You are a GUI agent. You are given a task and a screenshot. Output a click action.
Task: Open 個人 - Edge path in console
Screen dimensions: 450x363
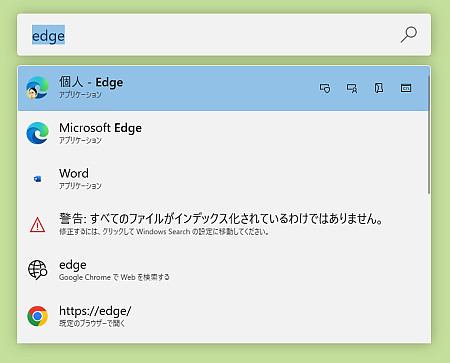pyautogui.click(x=406, y=88)
